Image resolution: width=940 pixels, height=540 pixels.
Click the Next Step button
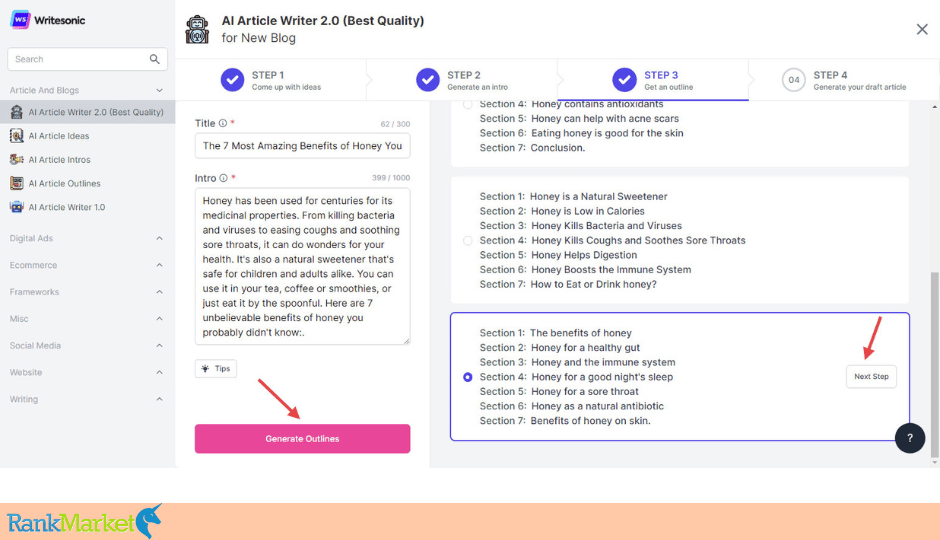click(871, 376)
